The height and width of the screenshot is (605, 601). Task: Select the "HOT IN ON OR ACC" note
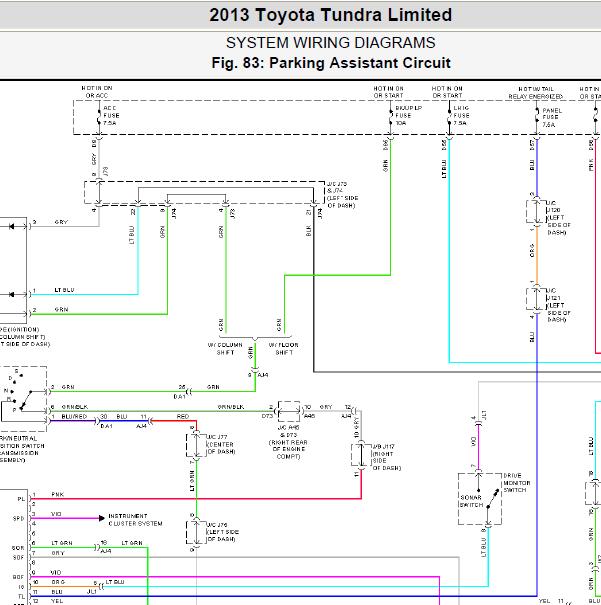coord(97,92)
